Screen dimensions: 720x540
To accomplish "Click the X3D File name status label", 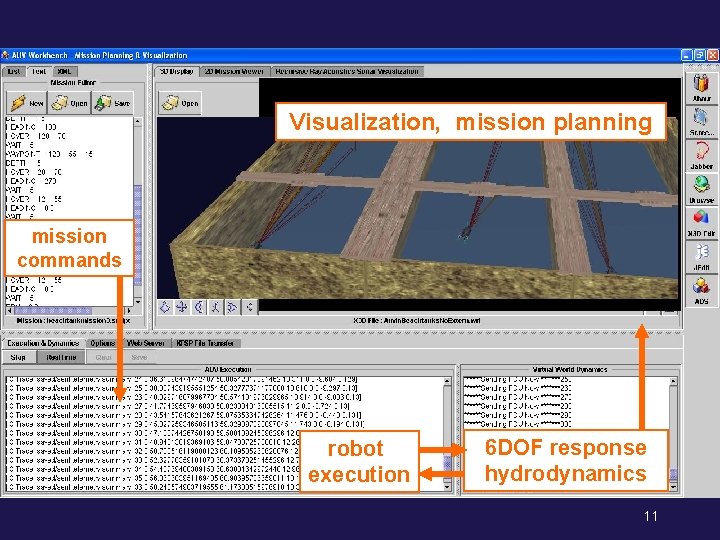I will pyautogui.click(x=417, y=320).
